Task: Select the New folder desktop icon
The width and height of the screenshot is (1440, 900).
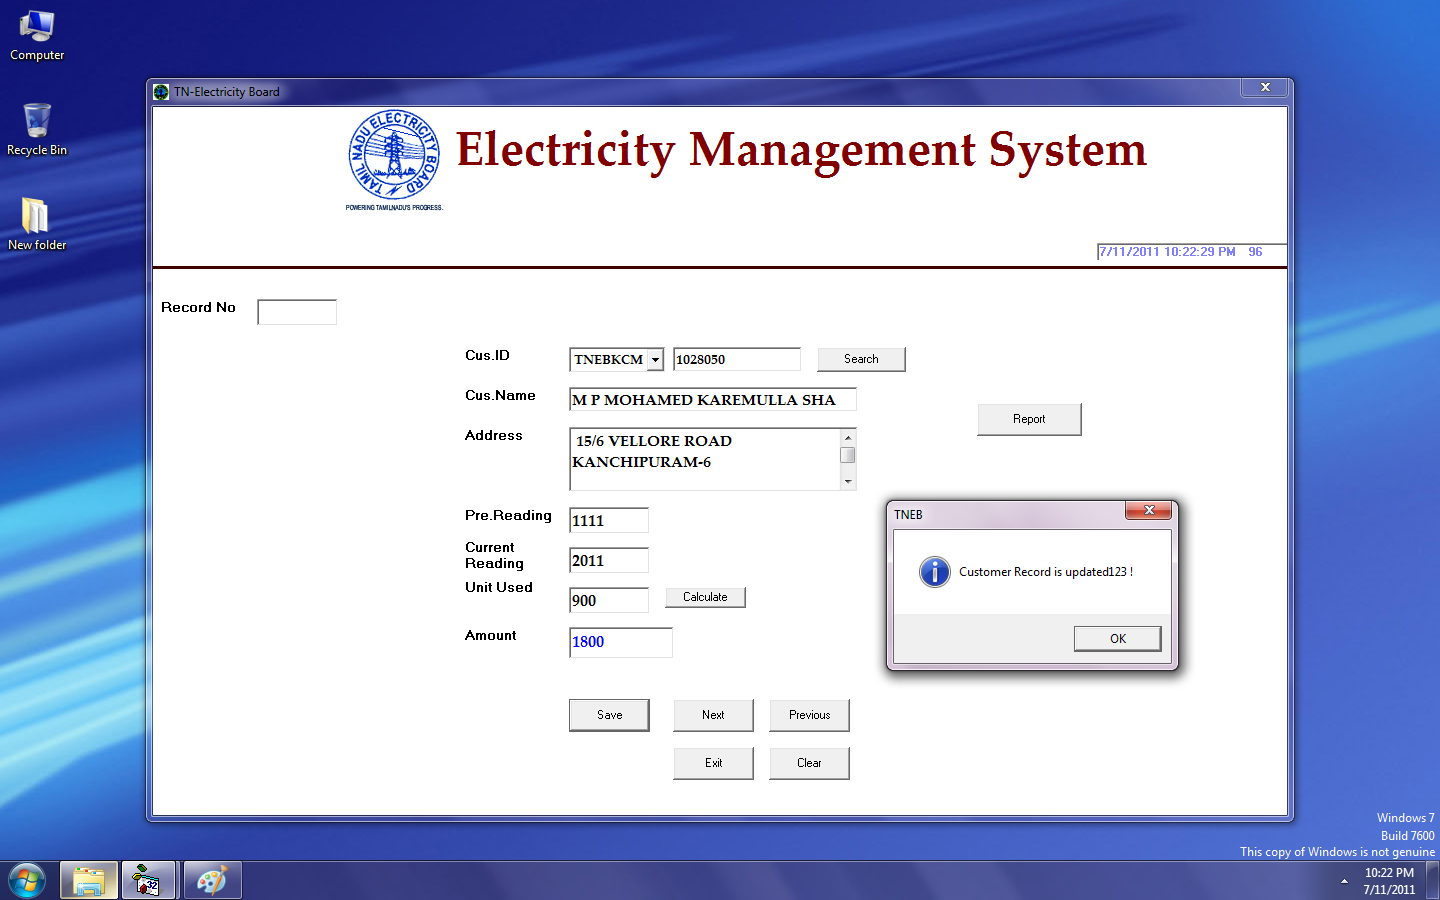Action: [x=37, y=223]
